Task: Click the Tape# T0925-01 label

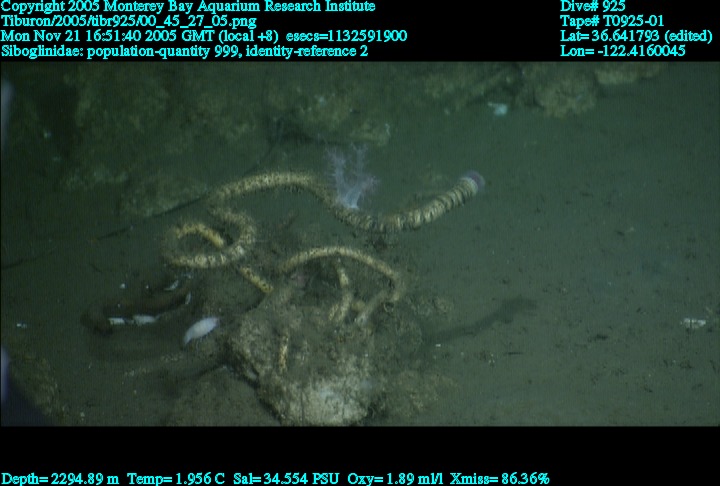Action: (x=612, y=21)
